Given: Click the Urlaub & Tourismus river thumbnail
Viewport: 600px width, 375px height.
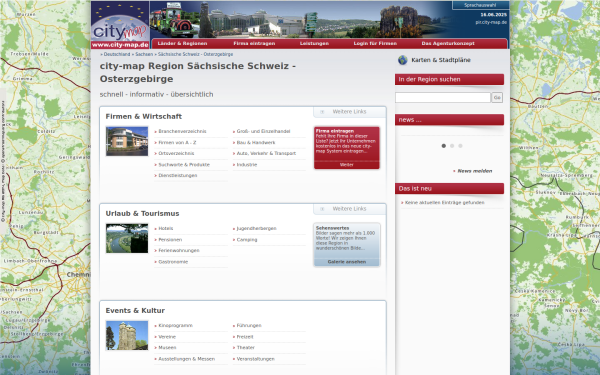Looking at the screenshot, I should pos(127,238).
